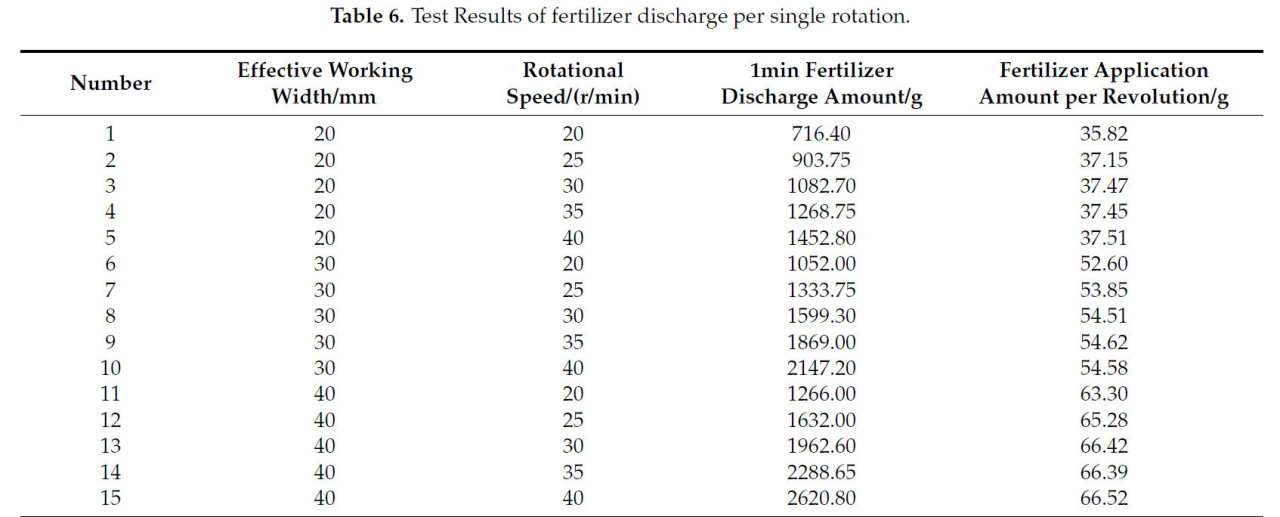Click the row number 13 cell
The height and width of the screenshot is (517, 1280).
[x=111, y=446]
